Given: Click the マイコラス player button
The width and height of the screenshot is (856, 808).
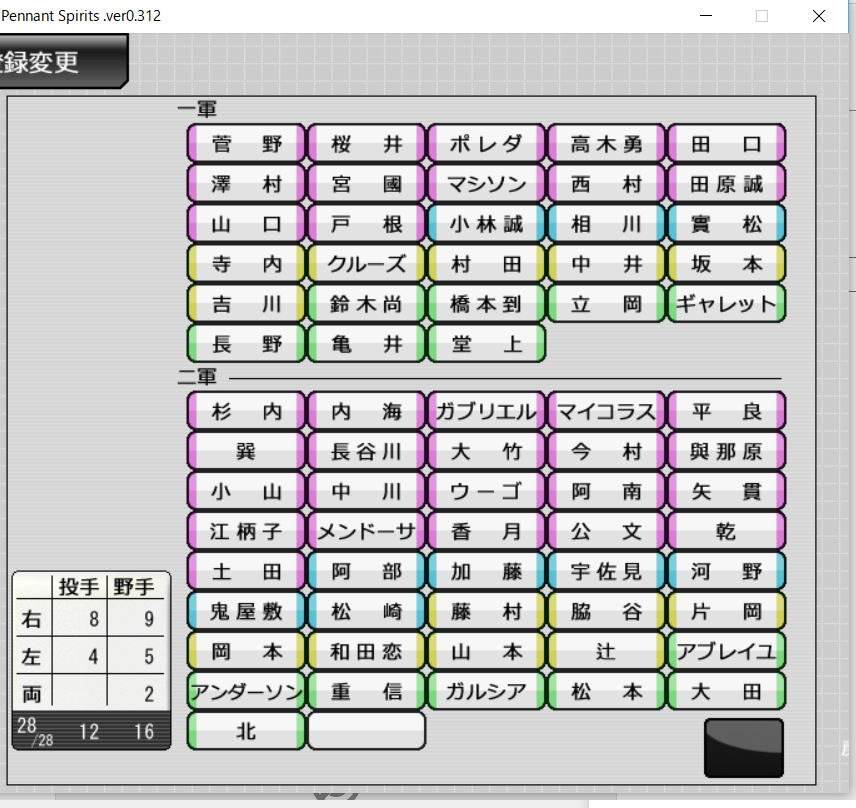Looking at the screenshot, I should click(x=607, y=411).
